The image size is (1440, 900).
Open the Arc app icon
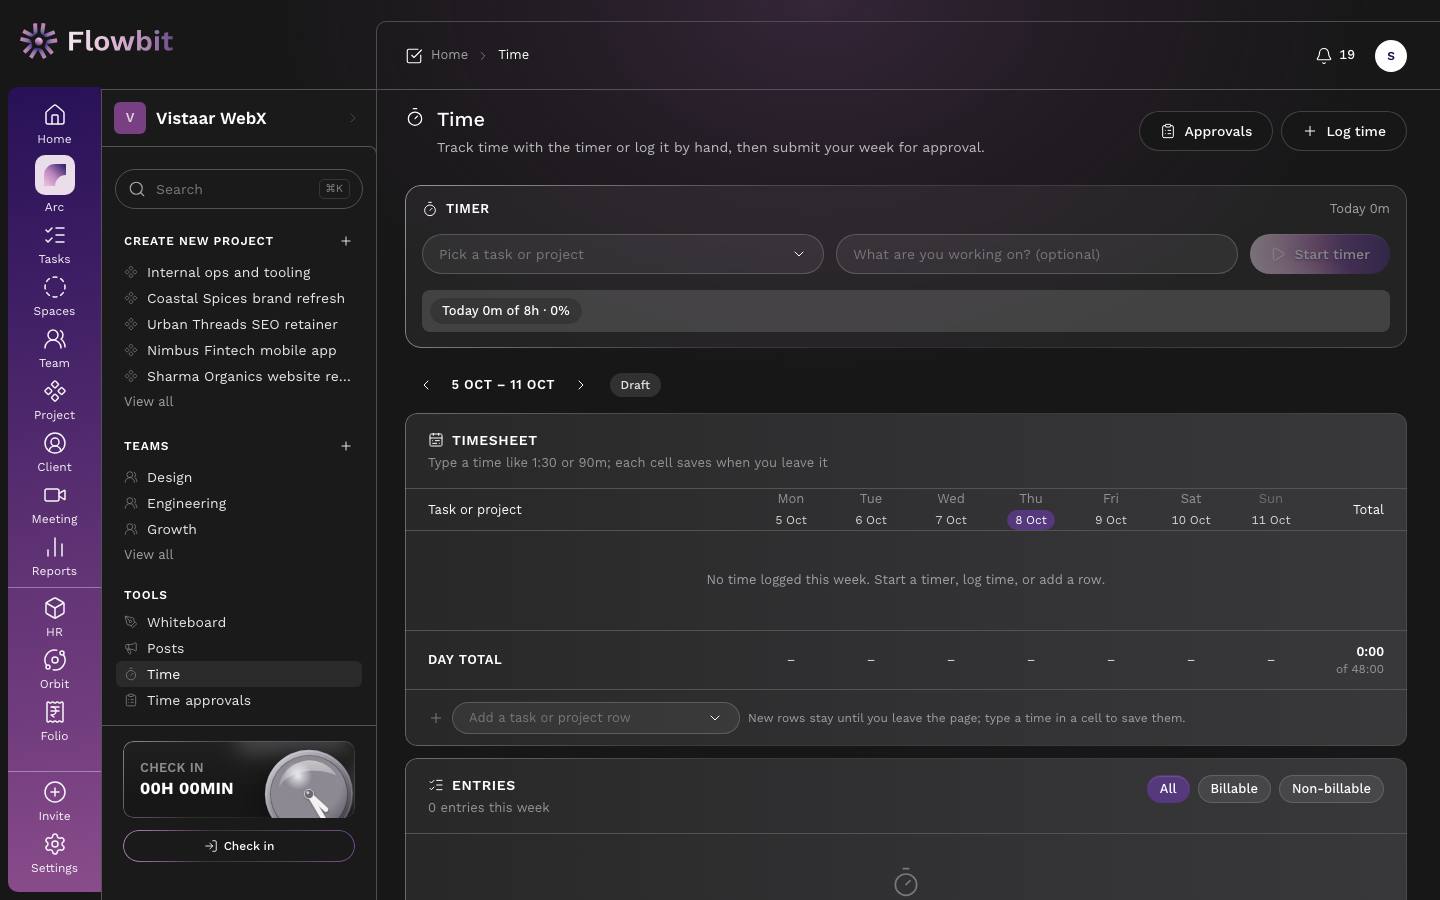point(55,175)
